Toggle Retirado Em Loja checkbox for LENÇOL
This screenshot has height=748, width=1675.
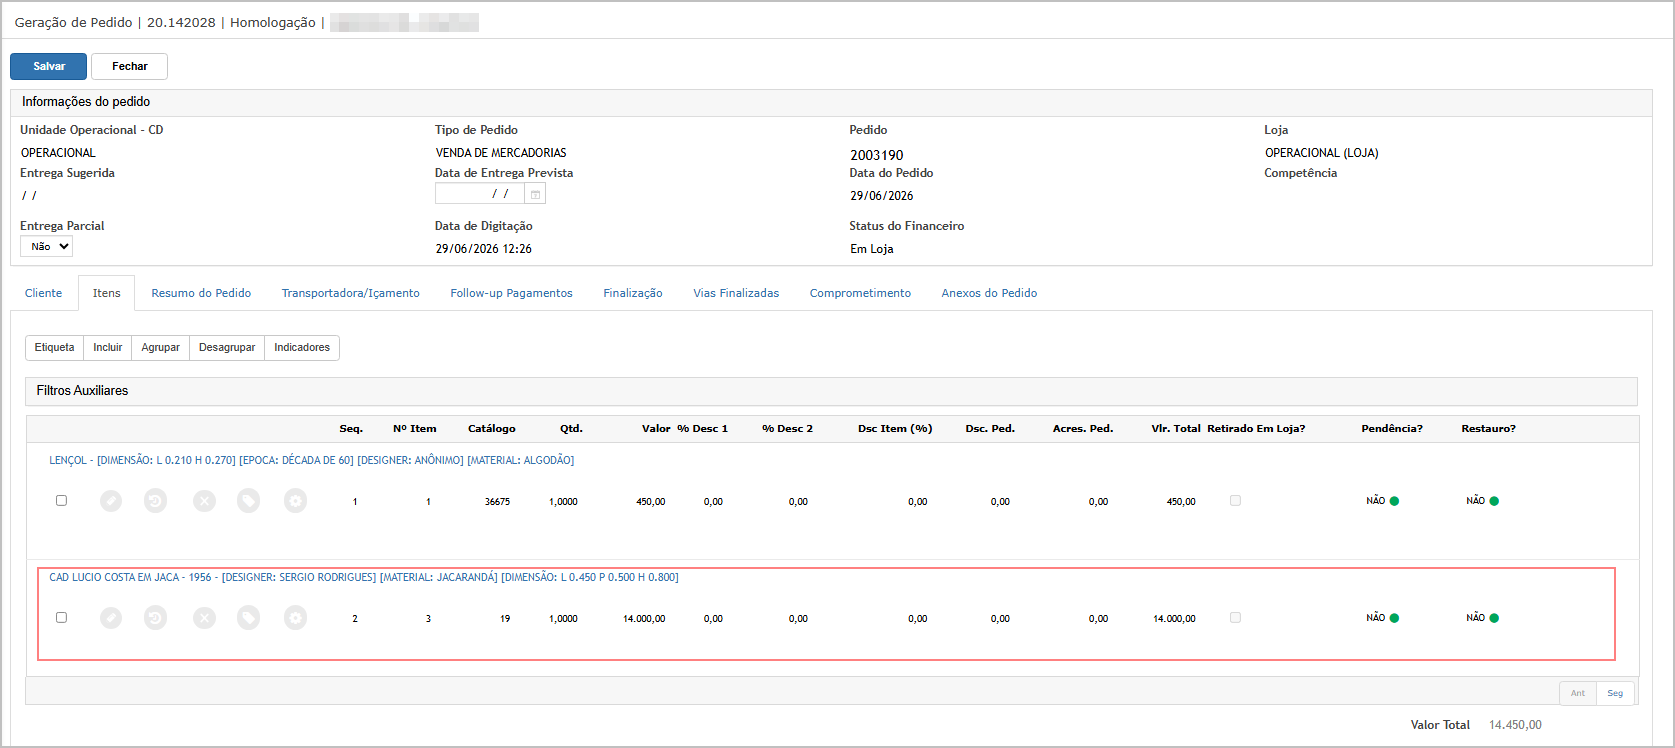pyautogui.click(x=1235, y=500)
